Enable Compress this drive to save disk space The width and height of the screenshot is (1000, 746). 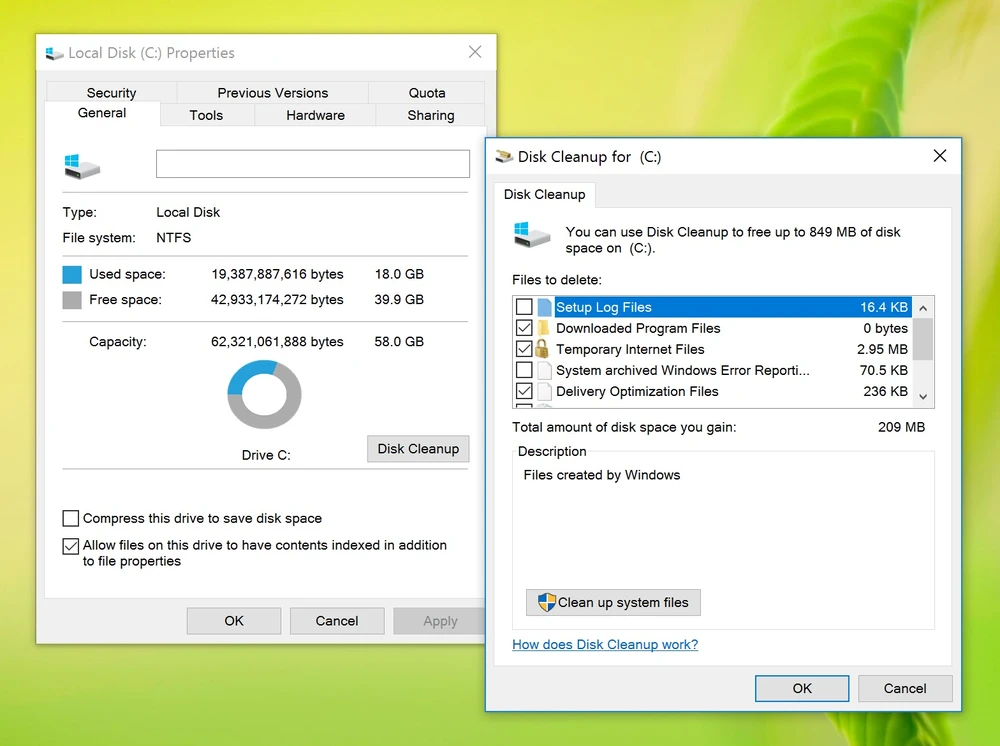coord(71,518)
